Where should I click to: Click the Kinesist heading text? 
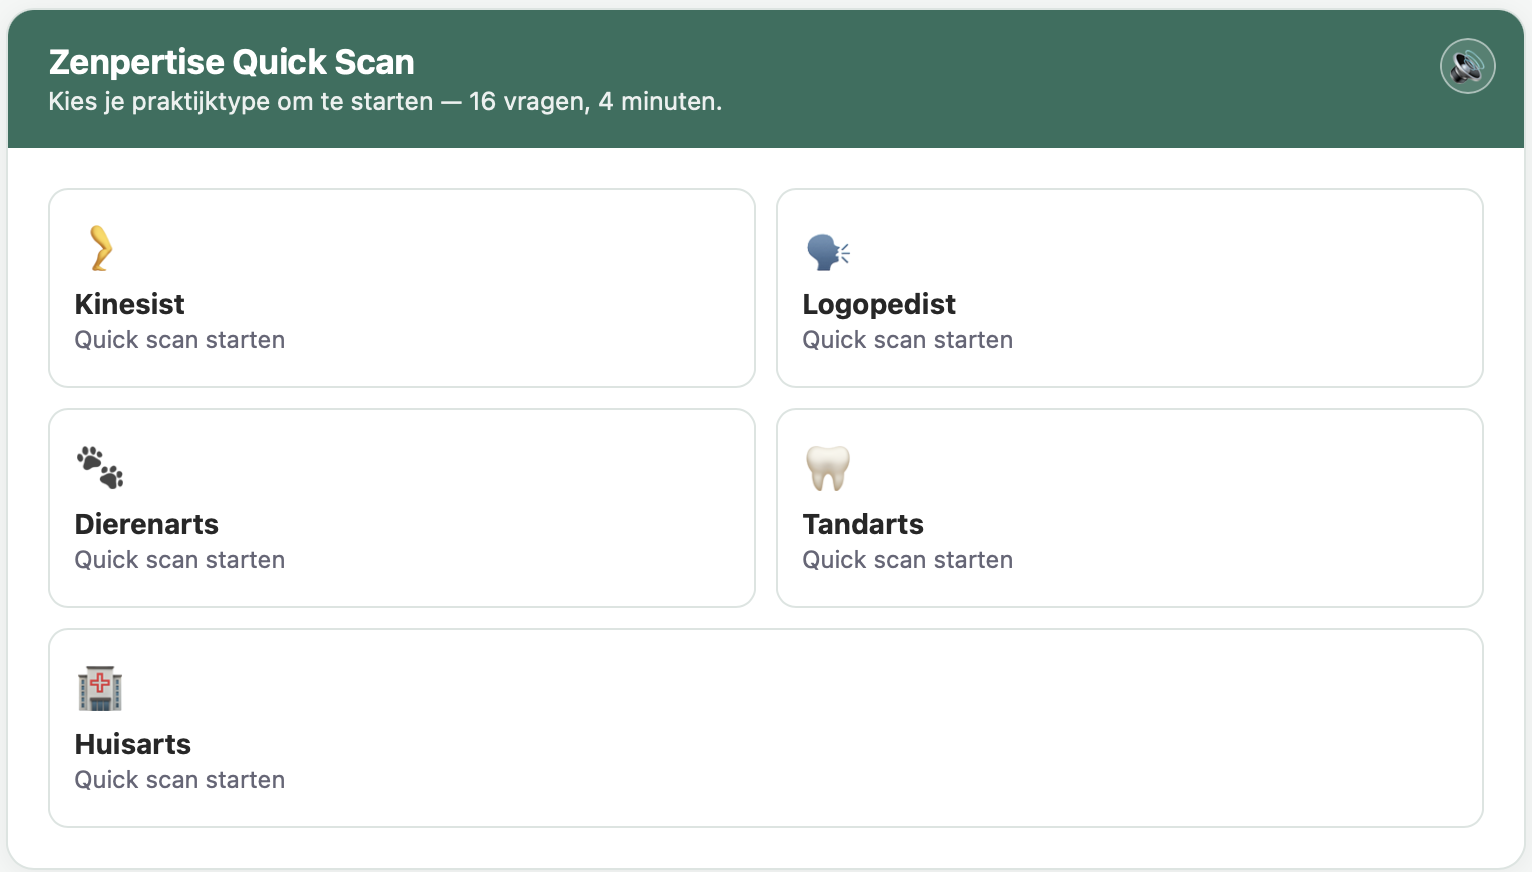coord(130,304)
